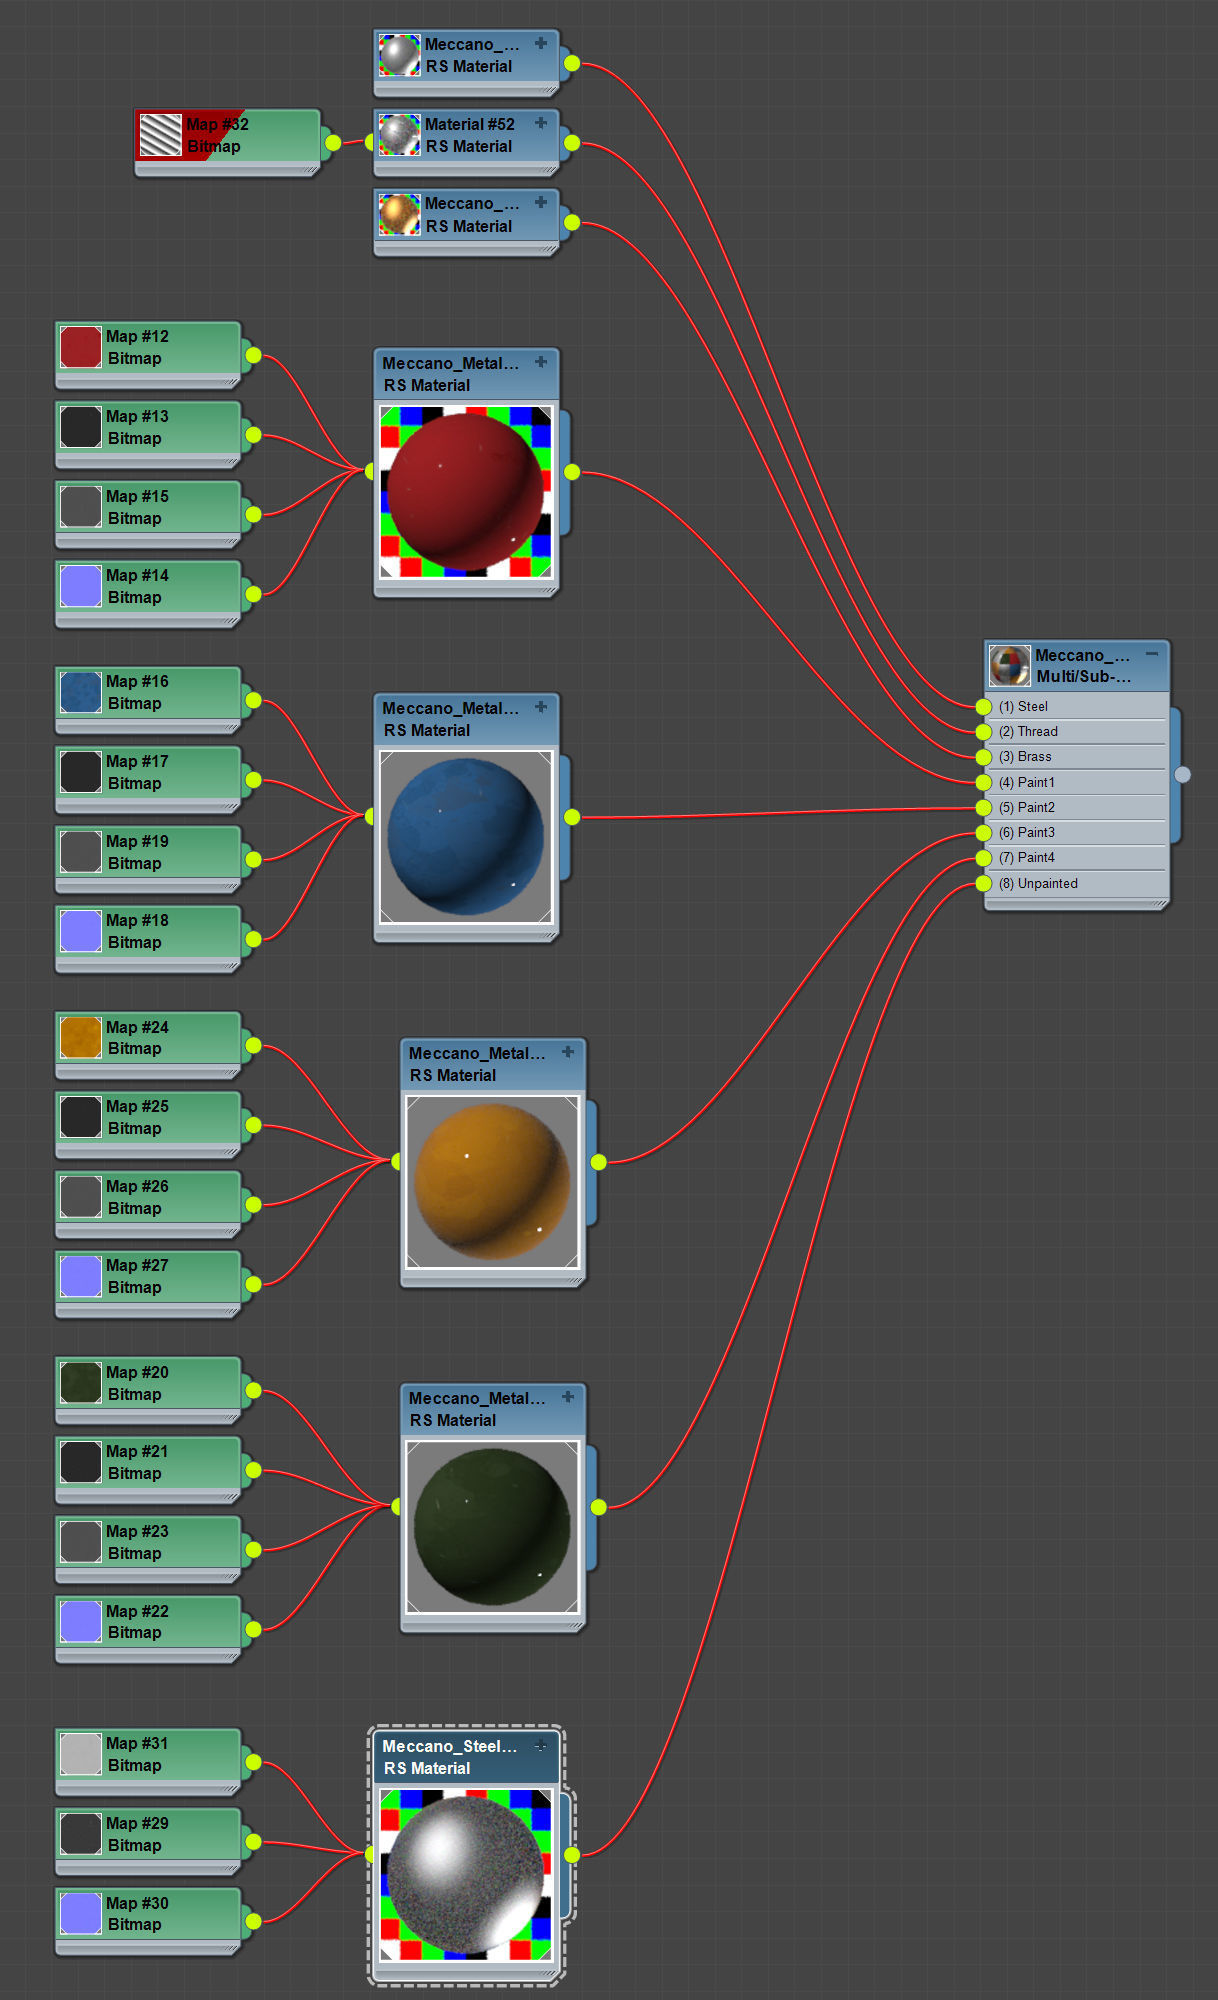This screenshot has width=1218, height=2000.
Task: Click the blue sphere material preview
Action: pyautogui.click(x=466, y=837)
